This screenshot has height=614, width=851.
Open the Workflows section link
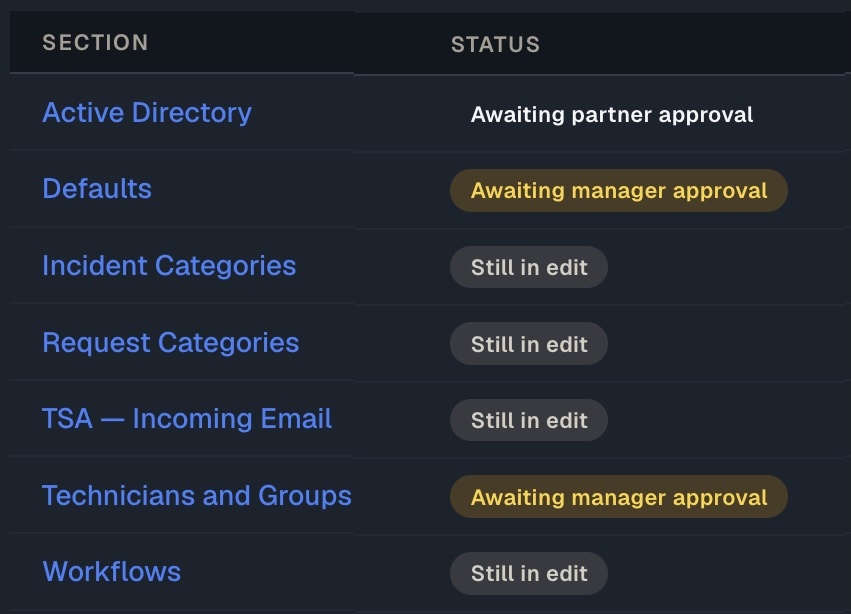112,572
